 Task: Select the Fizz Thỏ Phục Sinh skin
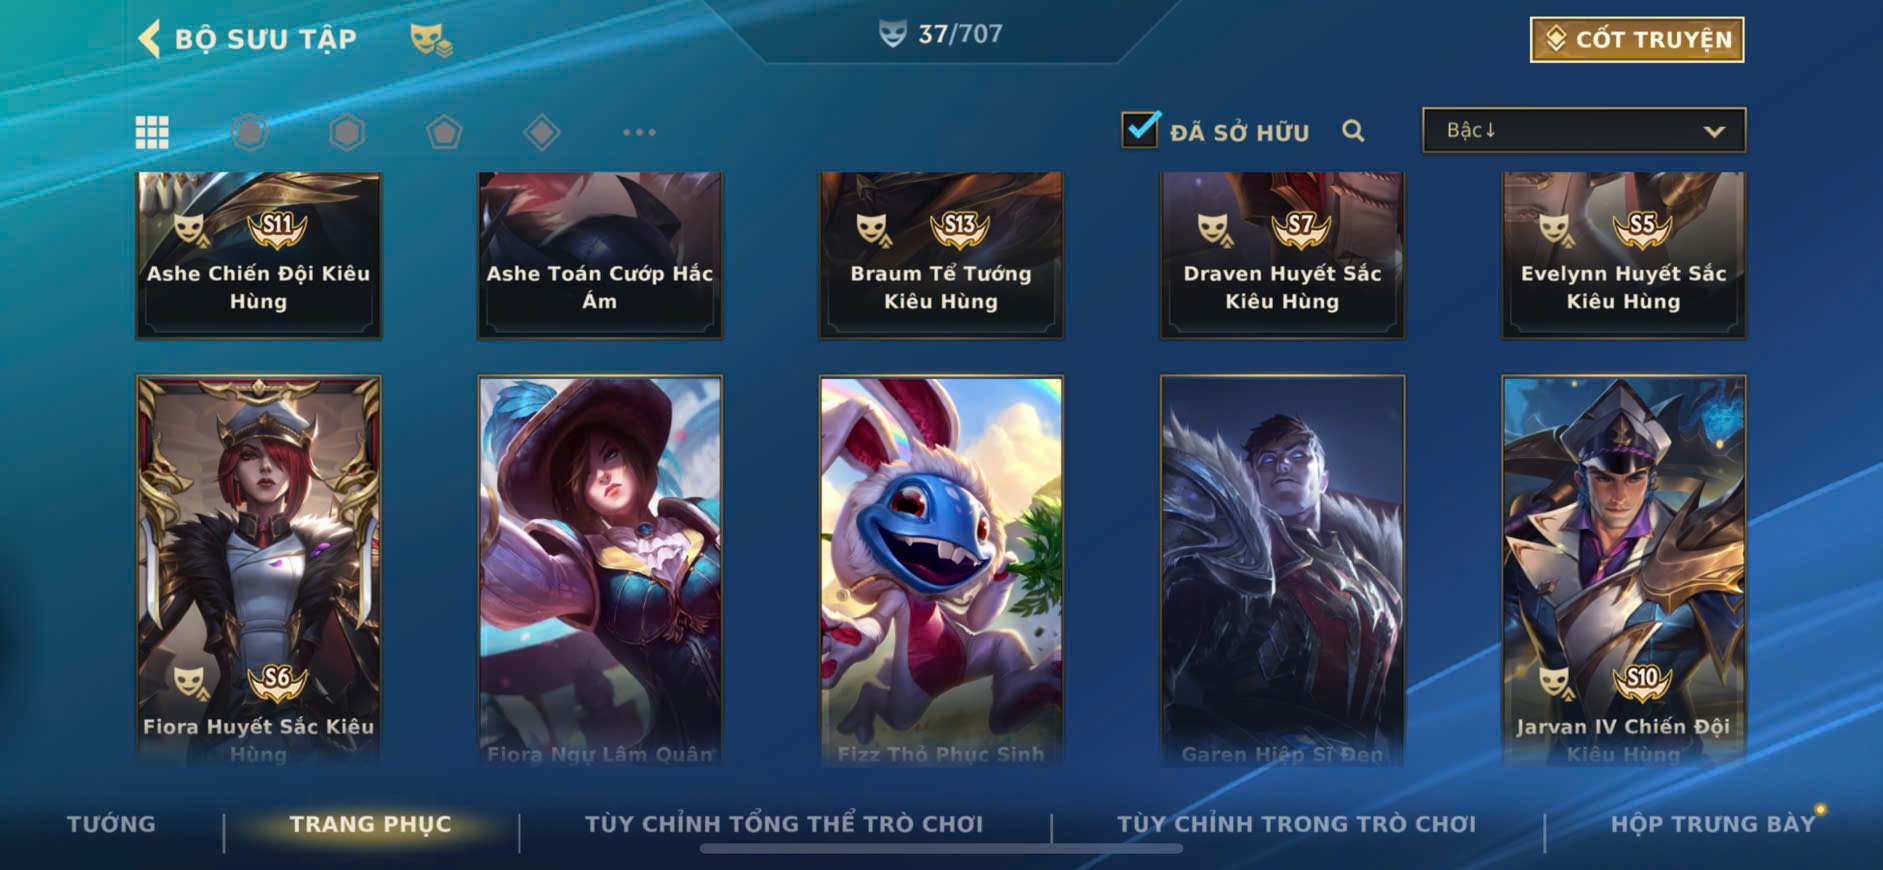point(941,571)
